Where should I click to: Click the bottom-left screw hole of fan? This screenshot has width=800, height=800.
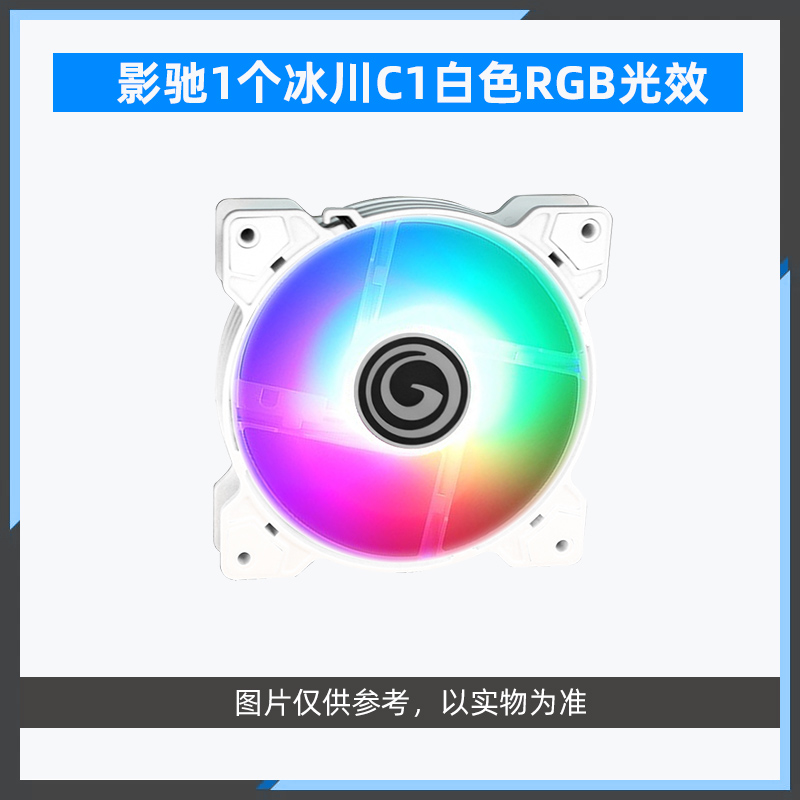tap(244, 557)
